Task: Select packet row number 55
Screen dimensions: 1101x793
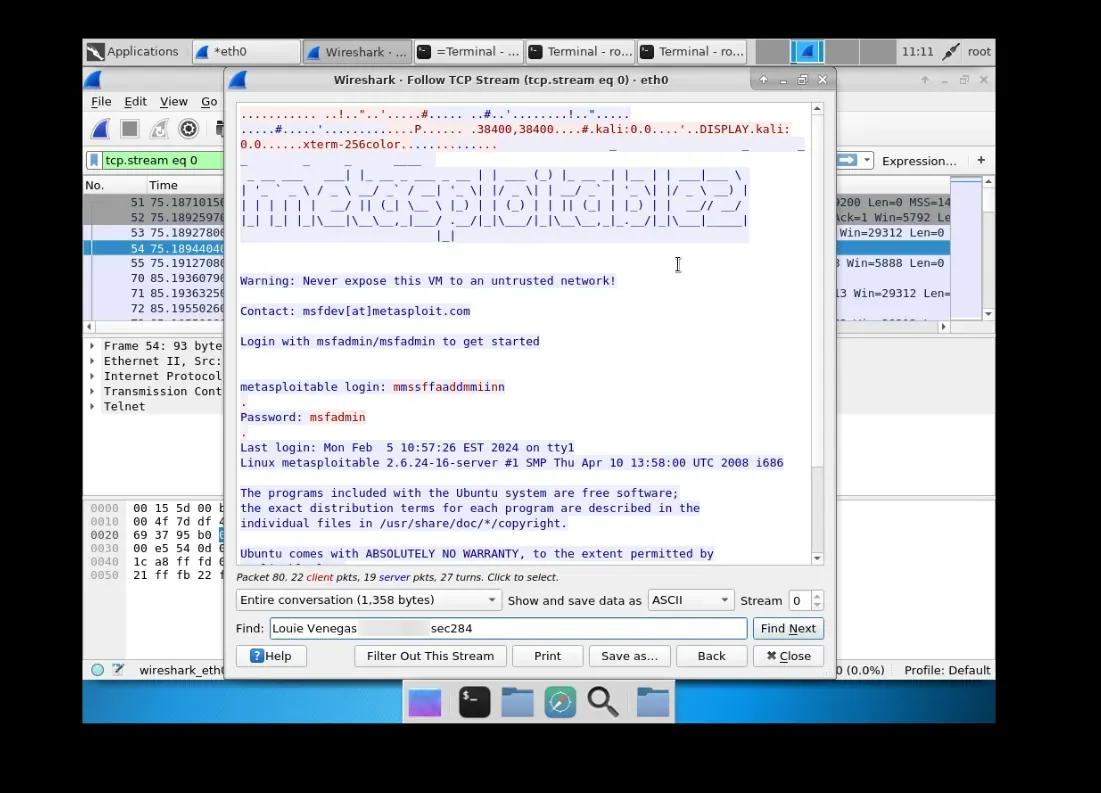Action: pyautogui.click(x=154, y=263)
